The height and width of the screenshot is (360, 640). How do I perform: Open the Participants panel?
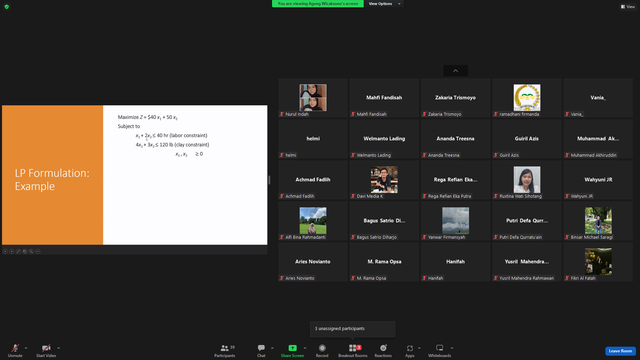[224, 350]
